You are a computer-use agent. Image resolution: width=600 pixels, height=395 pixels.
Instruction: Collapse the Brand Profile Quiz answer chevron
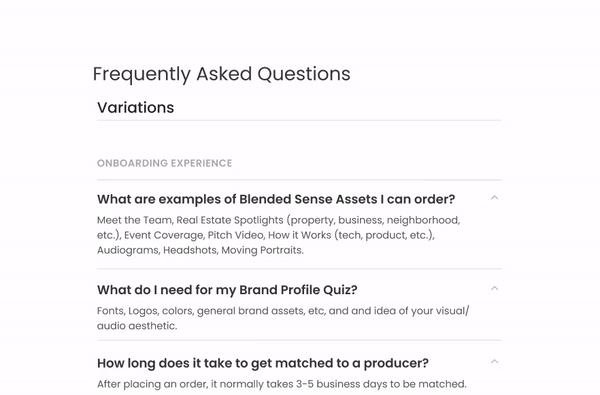pos(494,288)
